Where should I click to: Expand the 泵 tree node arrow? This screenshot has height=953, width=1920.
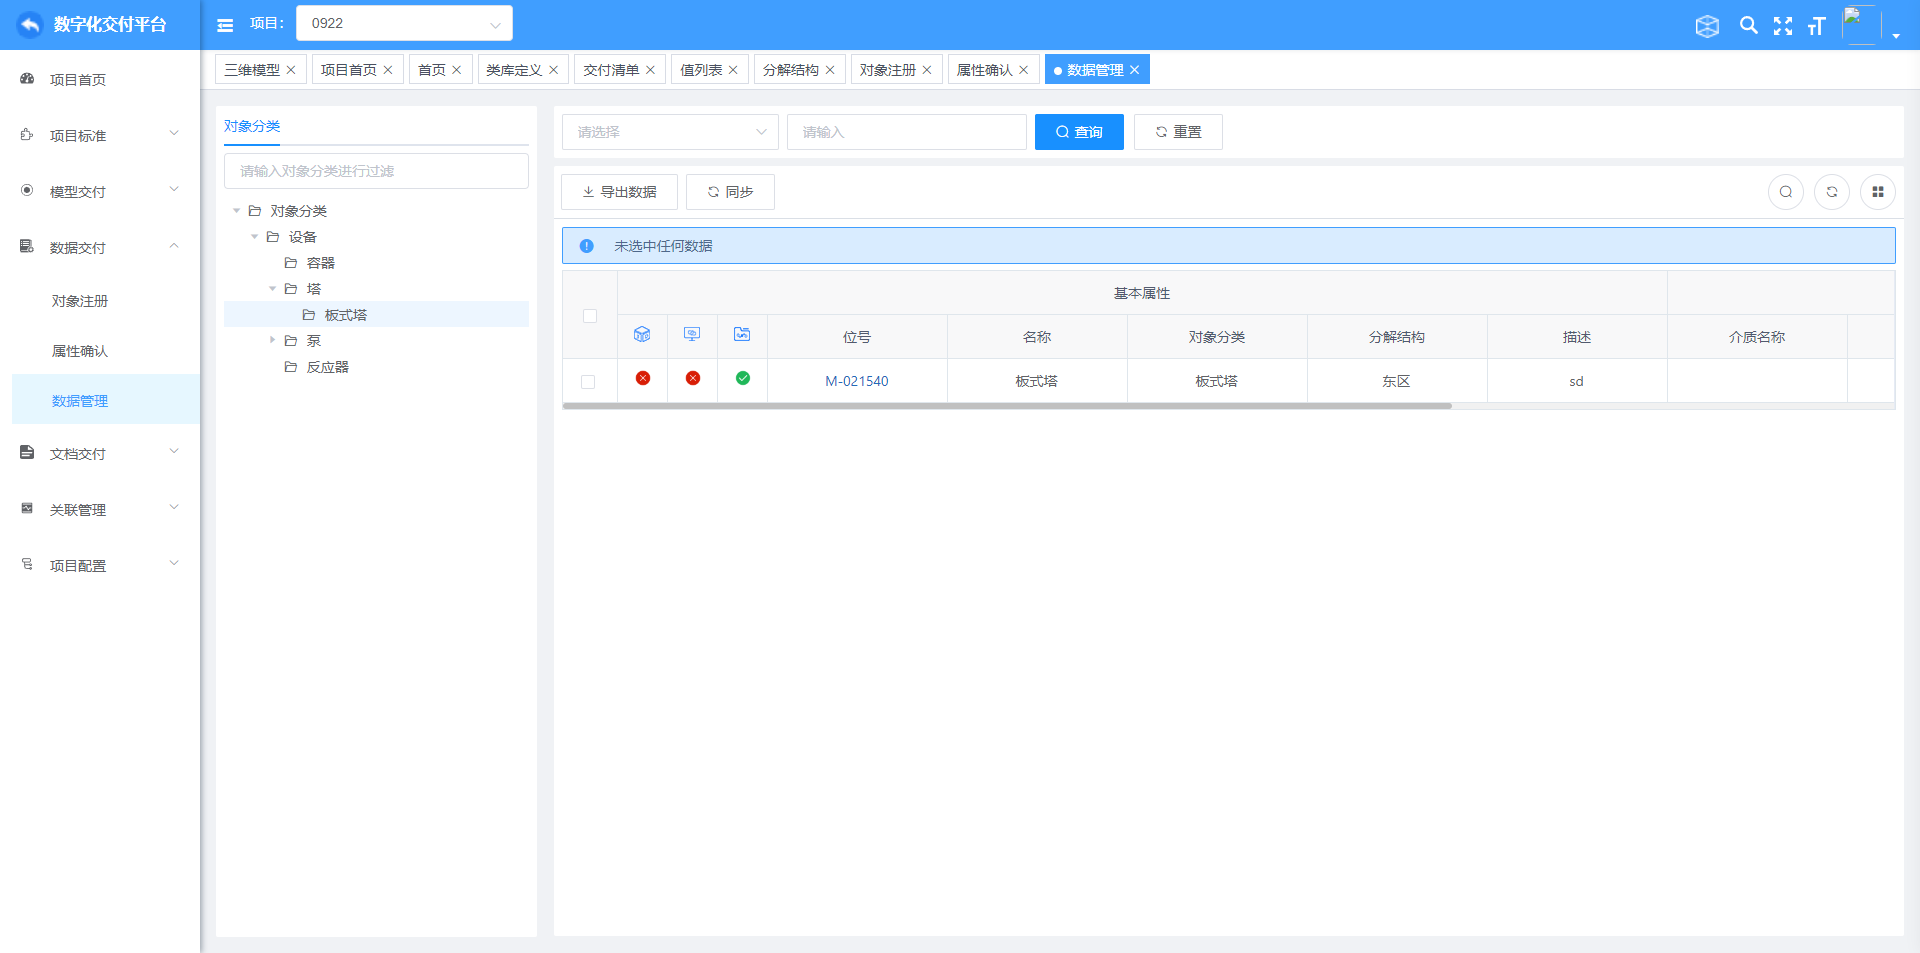(272, 341)
